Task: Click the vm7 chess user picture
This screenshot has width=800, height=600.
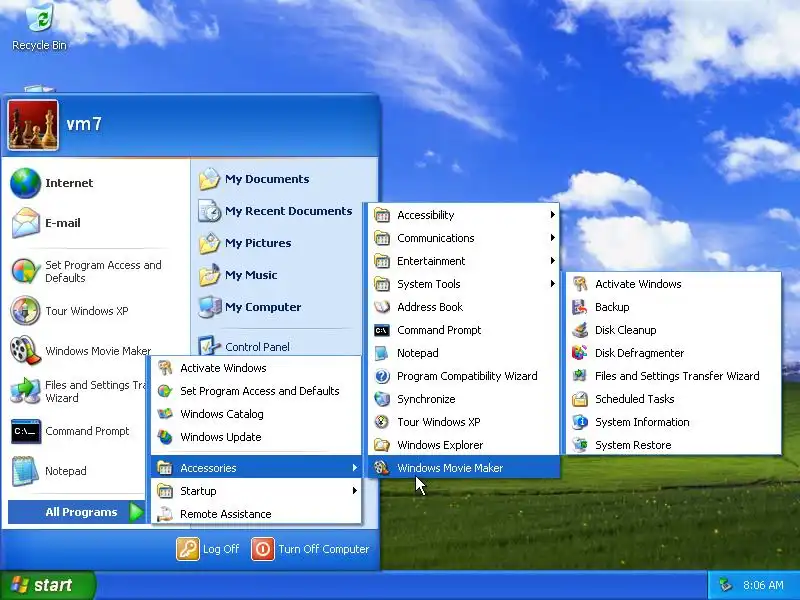Action: (x=33, y=125)
